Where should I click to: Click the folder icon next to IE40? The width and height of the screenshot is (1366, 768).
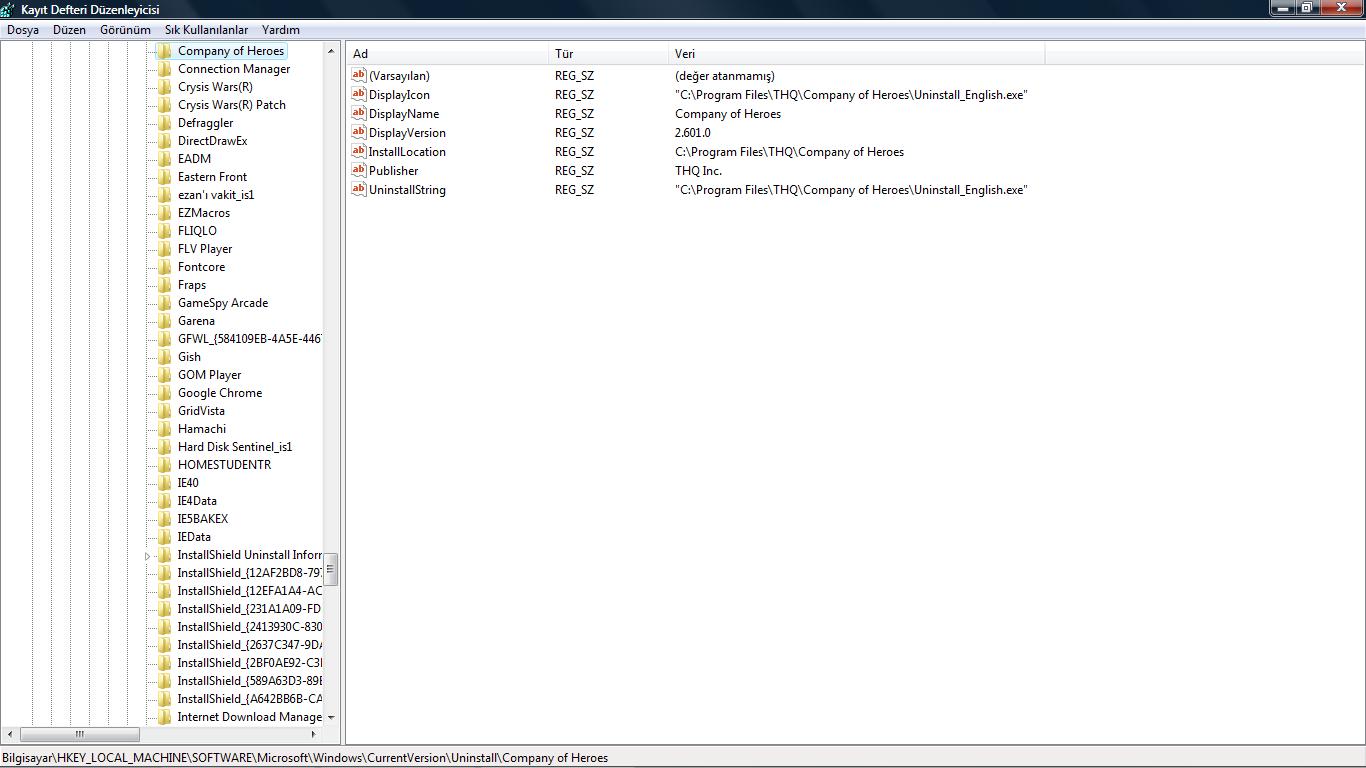[x=165, y=483]
